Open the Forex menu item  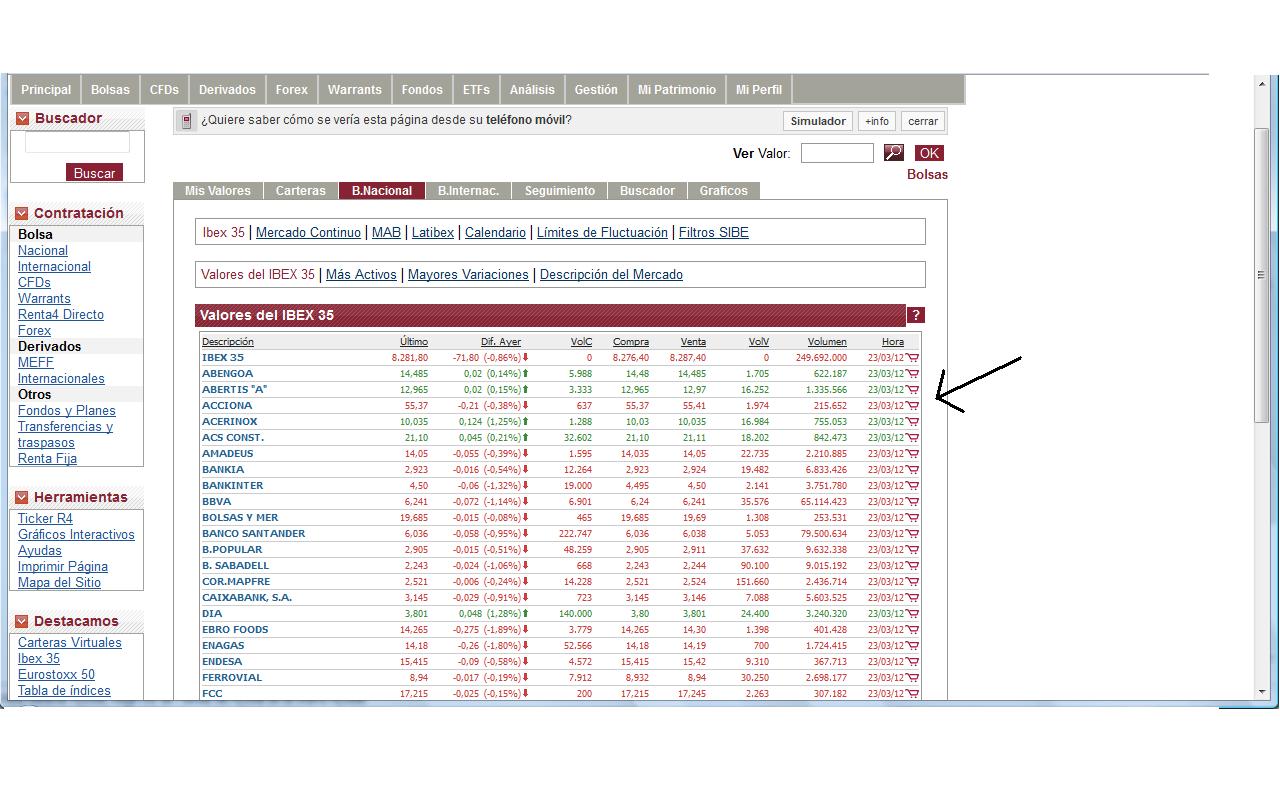coord(292,90)
